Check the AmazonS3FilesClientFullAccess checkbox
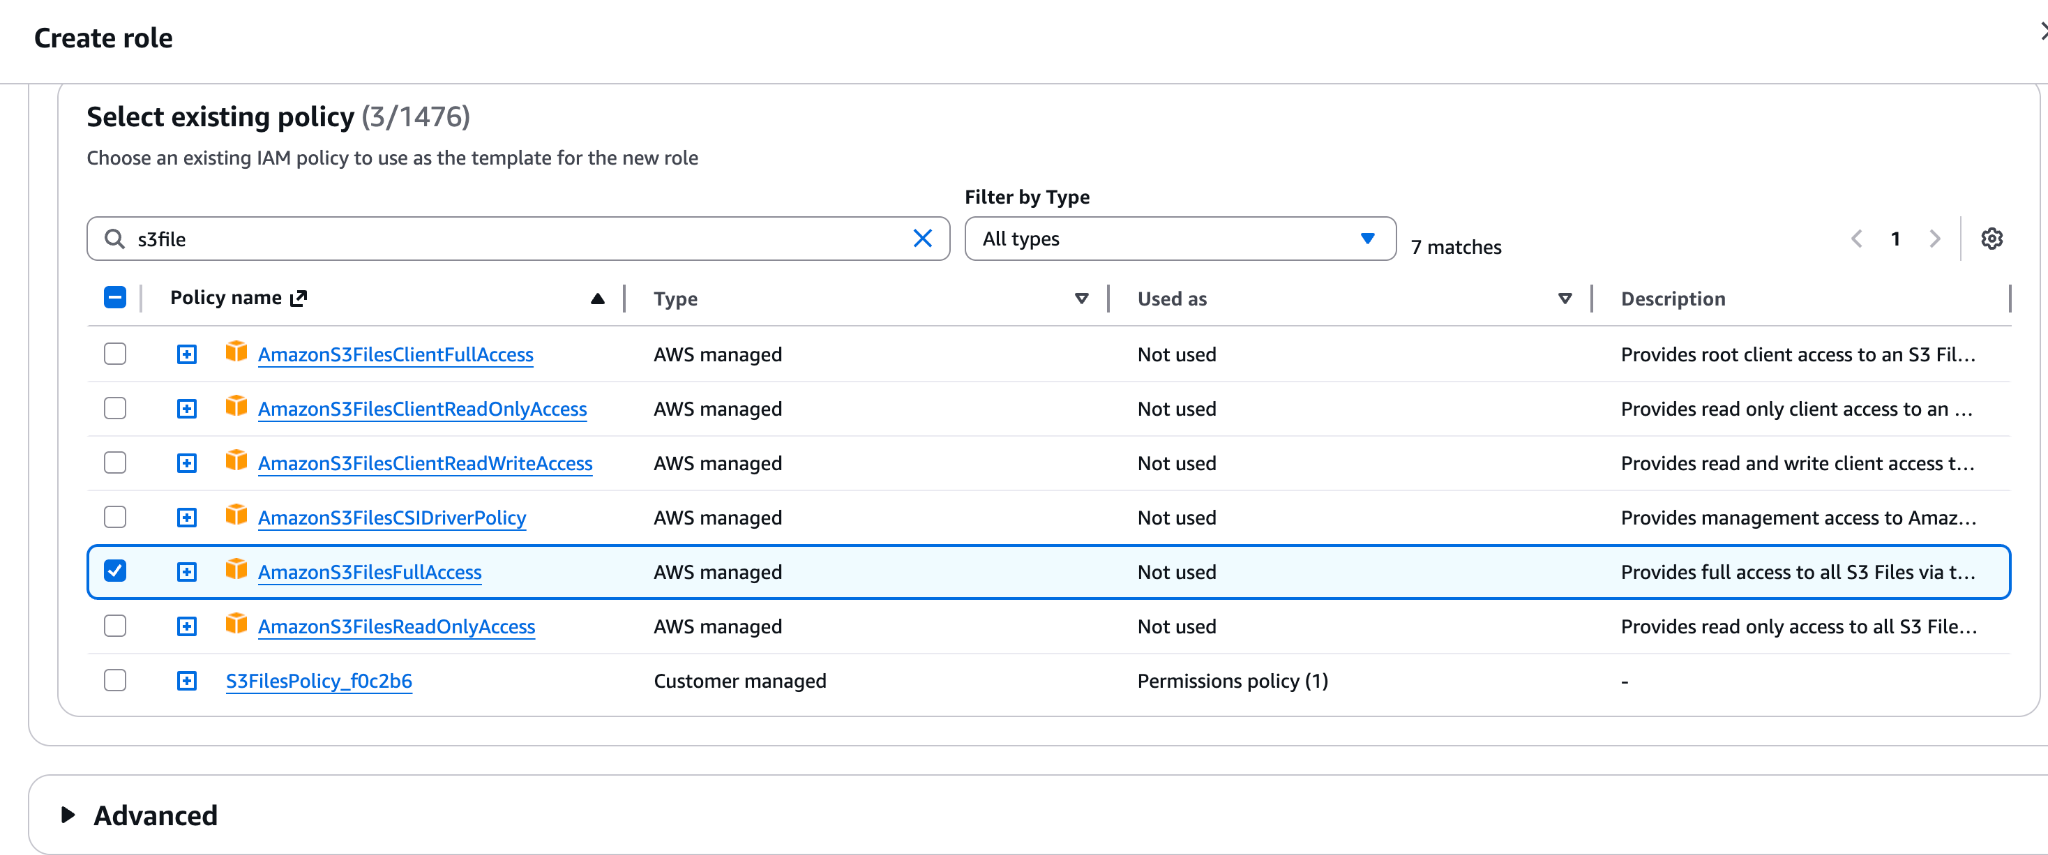Viewport: 2048px width, 855px height. (115, 354)
